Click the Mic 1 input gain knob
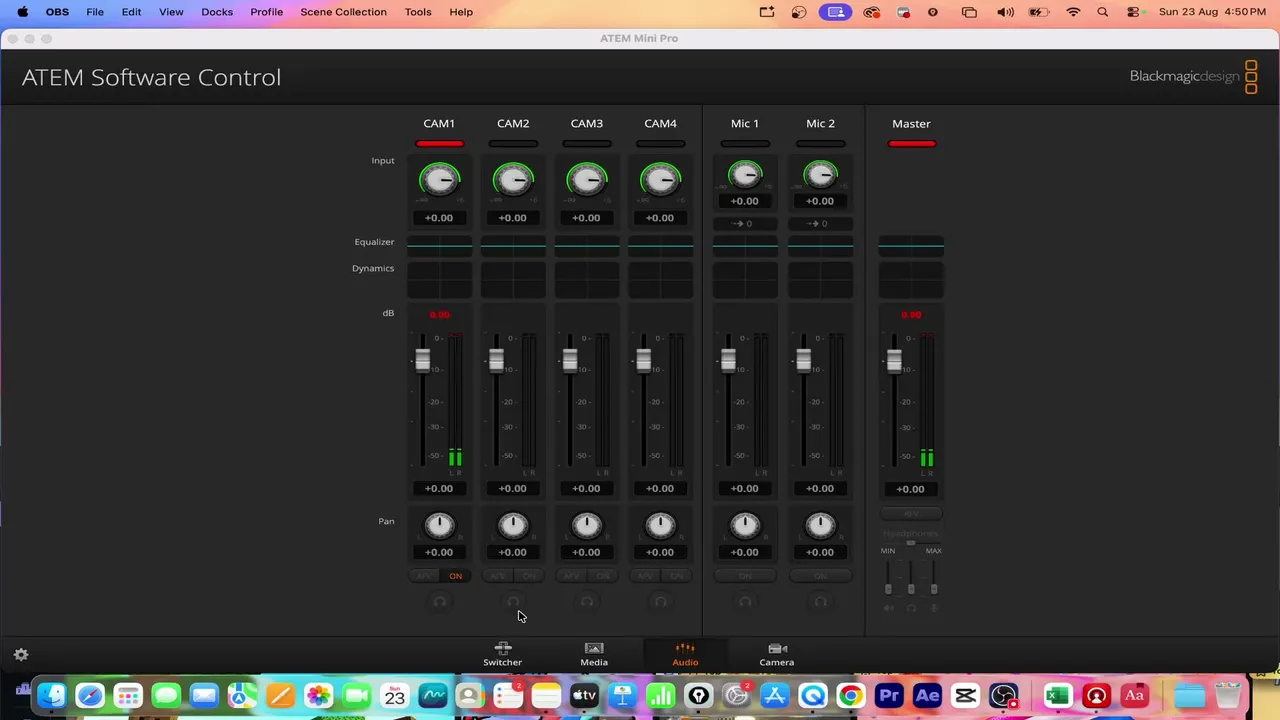The height and width of the screenshot is (720, 1280). 745,176
